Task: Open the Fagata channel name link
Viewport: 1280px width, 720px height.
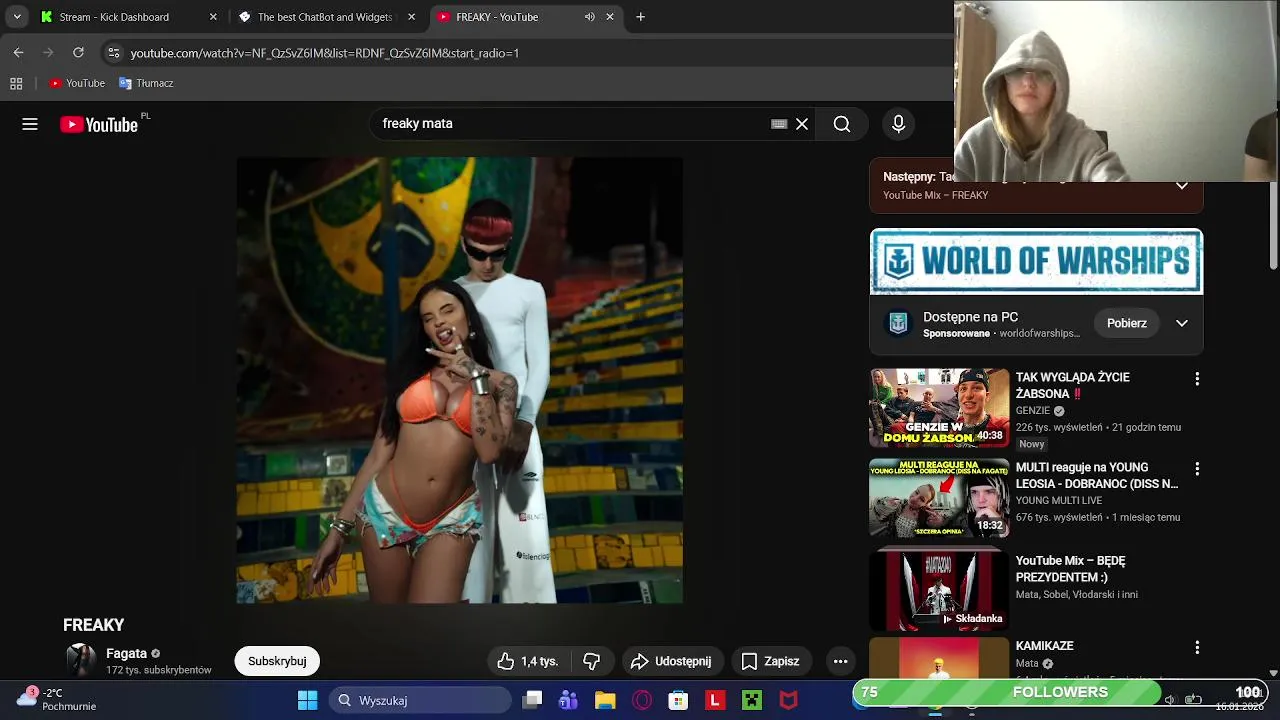Action: pyautogui.click(x=126, y=653)
